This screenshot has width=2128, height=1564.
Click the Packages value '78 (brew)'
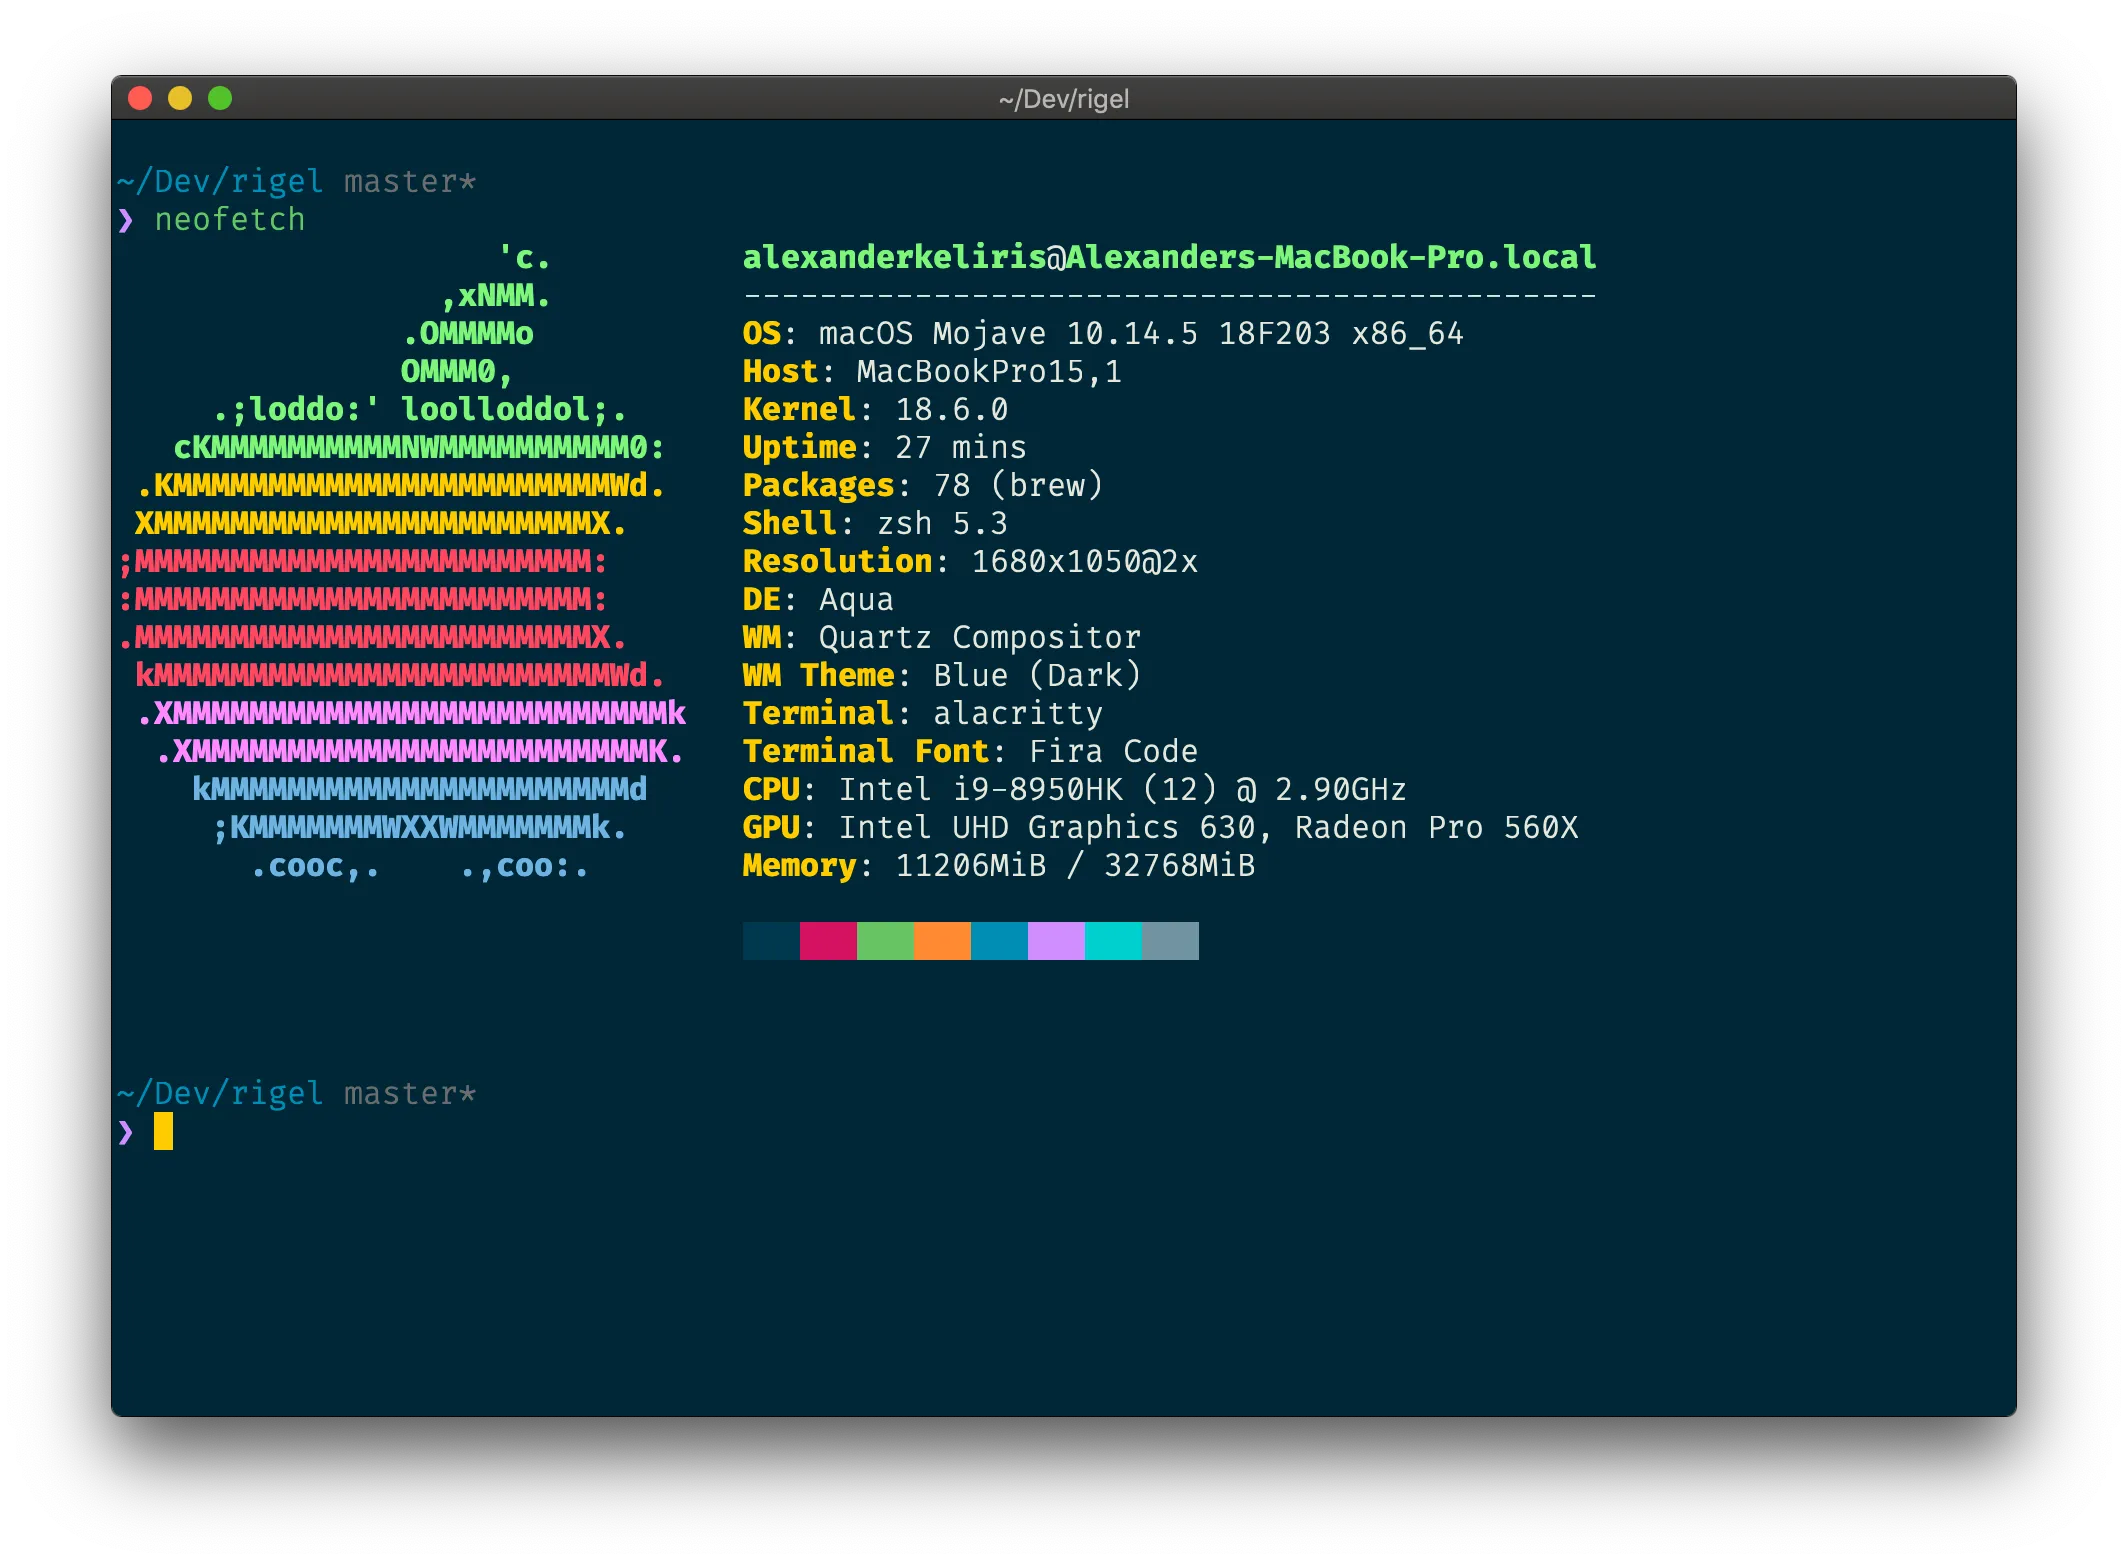tap(1017, 485)
